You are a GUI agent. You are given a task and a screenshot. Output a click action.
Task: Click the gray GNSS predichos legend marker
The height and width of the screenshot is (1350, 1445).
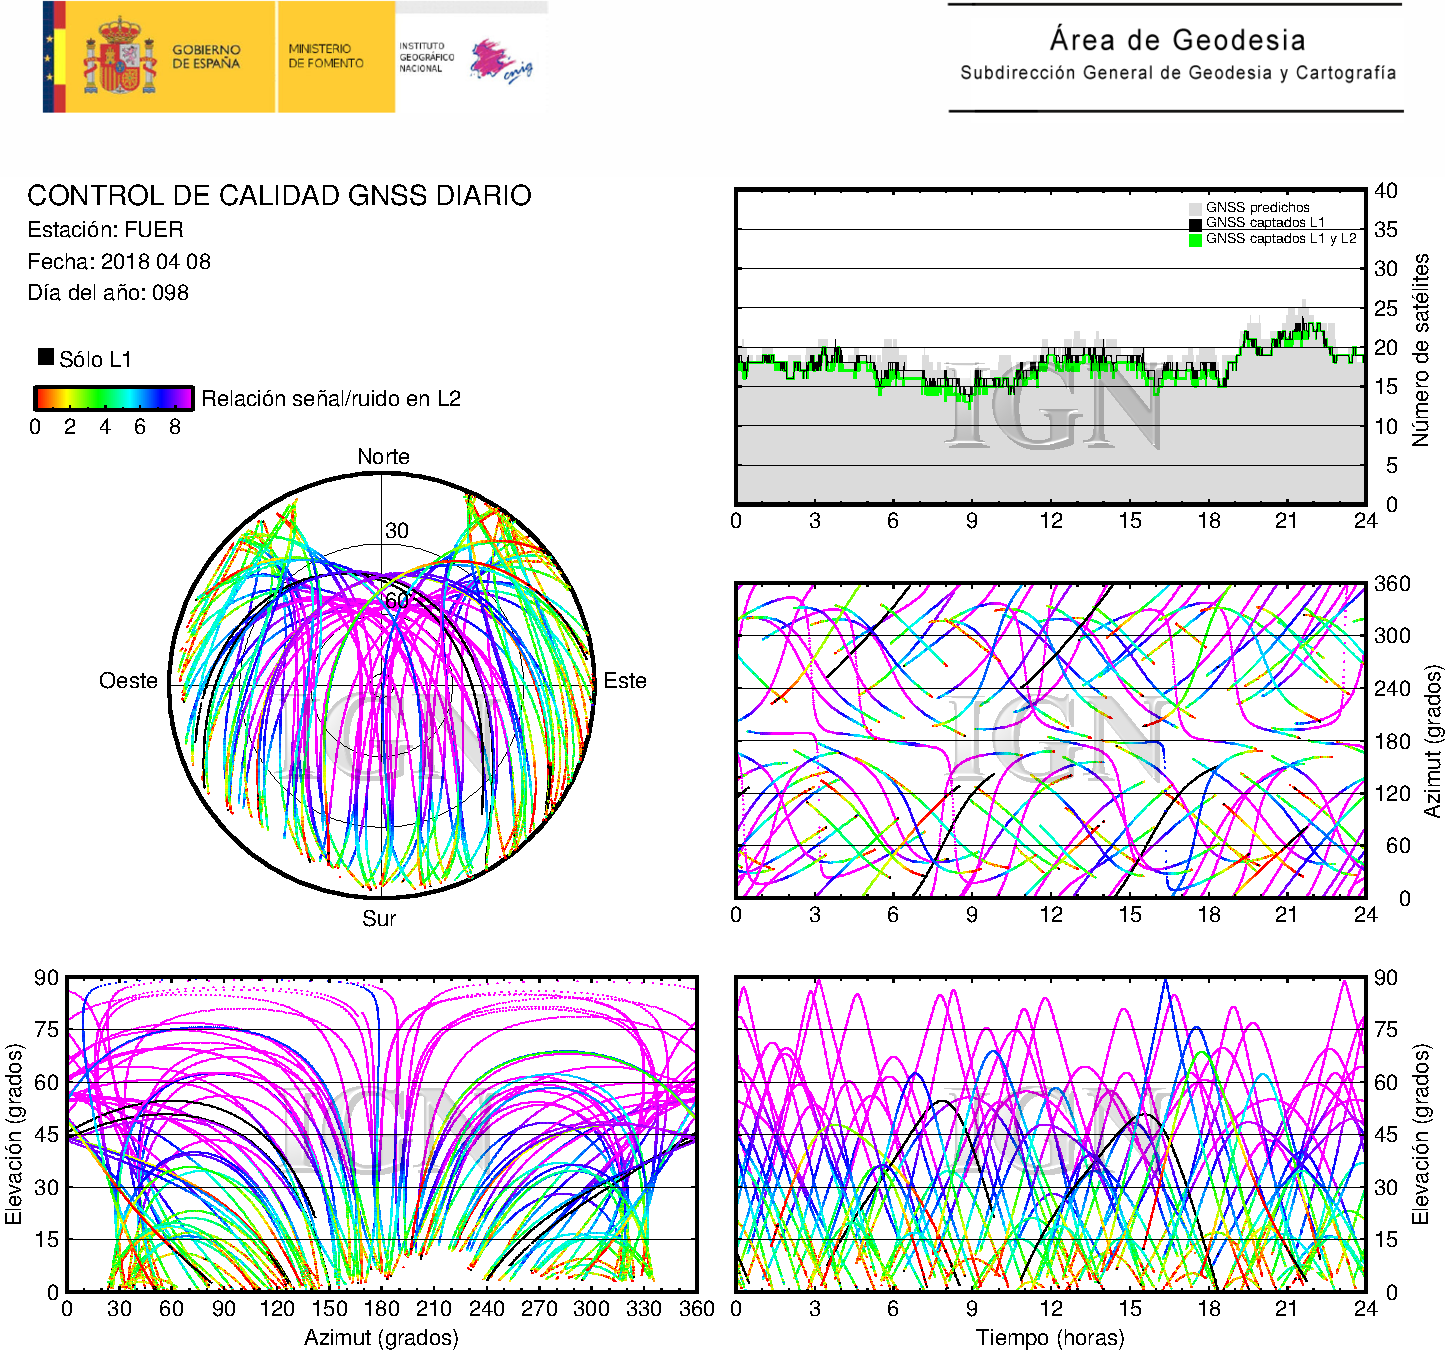click(x=1195, y=208)
